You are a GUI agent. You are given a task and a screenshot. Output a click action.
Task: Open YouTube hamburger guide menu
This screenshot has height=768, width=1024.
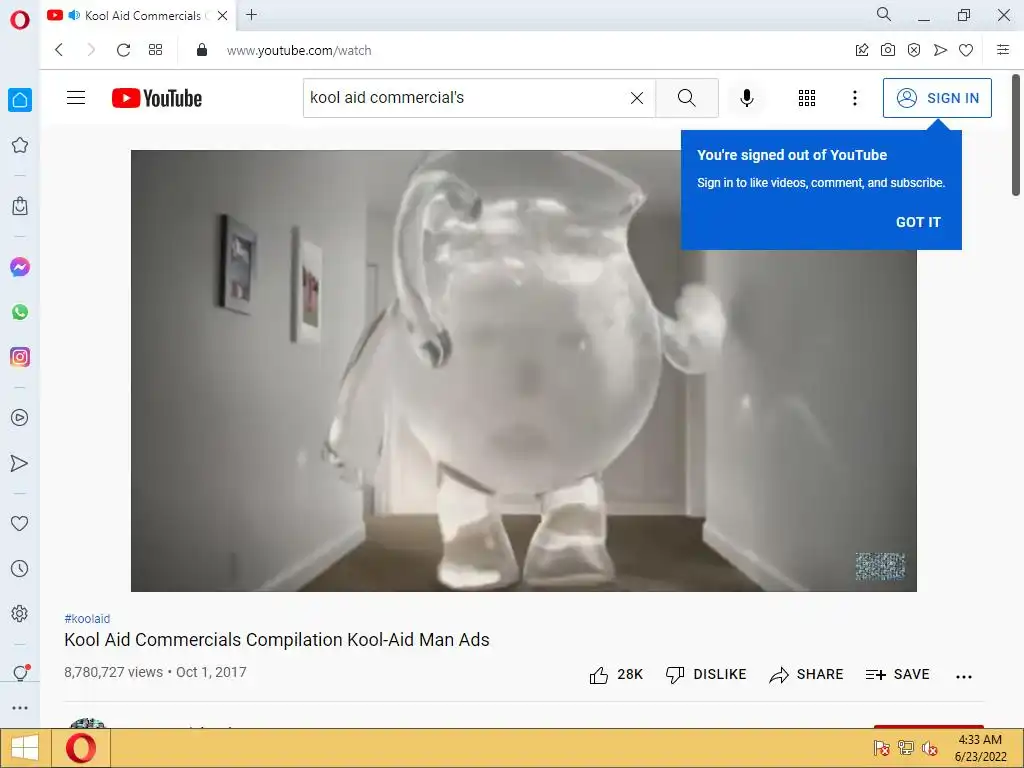click(76, 98)
